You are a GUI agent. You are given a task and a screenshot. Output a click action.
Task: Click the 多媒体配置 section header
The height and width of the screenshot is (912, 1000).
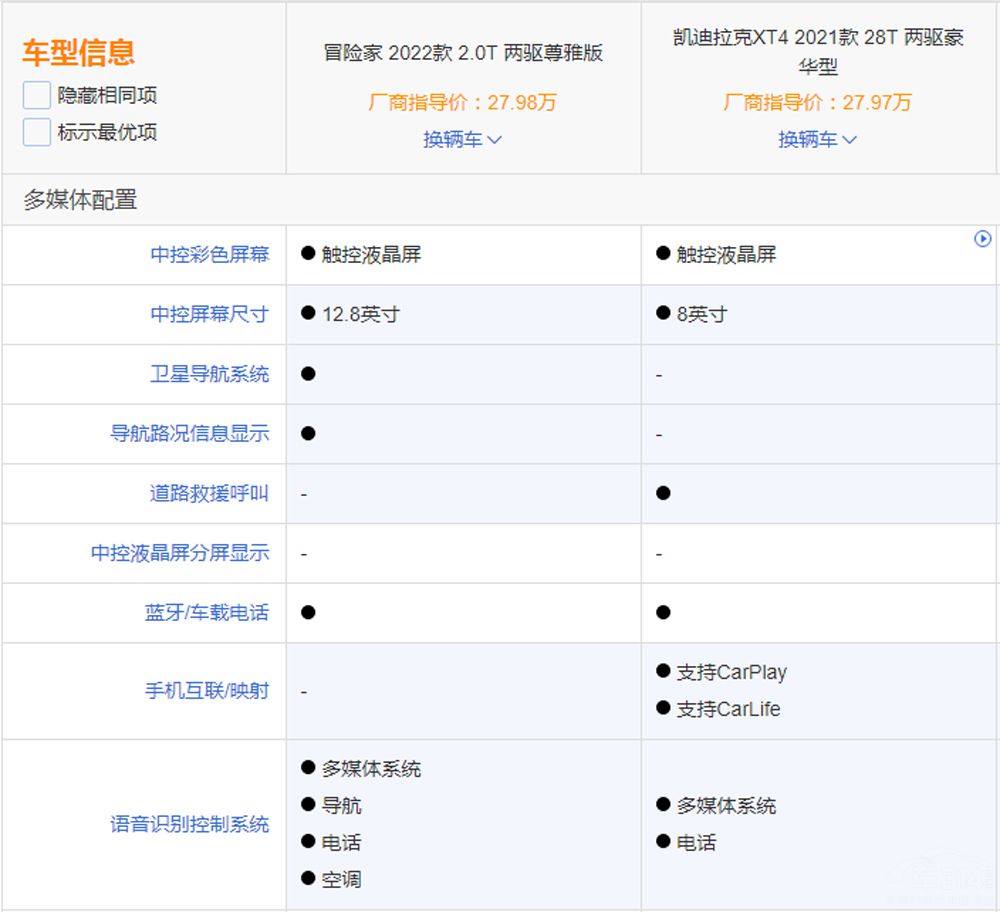80,200
